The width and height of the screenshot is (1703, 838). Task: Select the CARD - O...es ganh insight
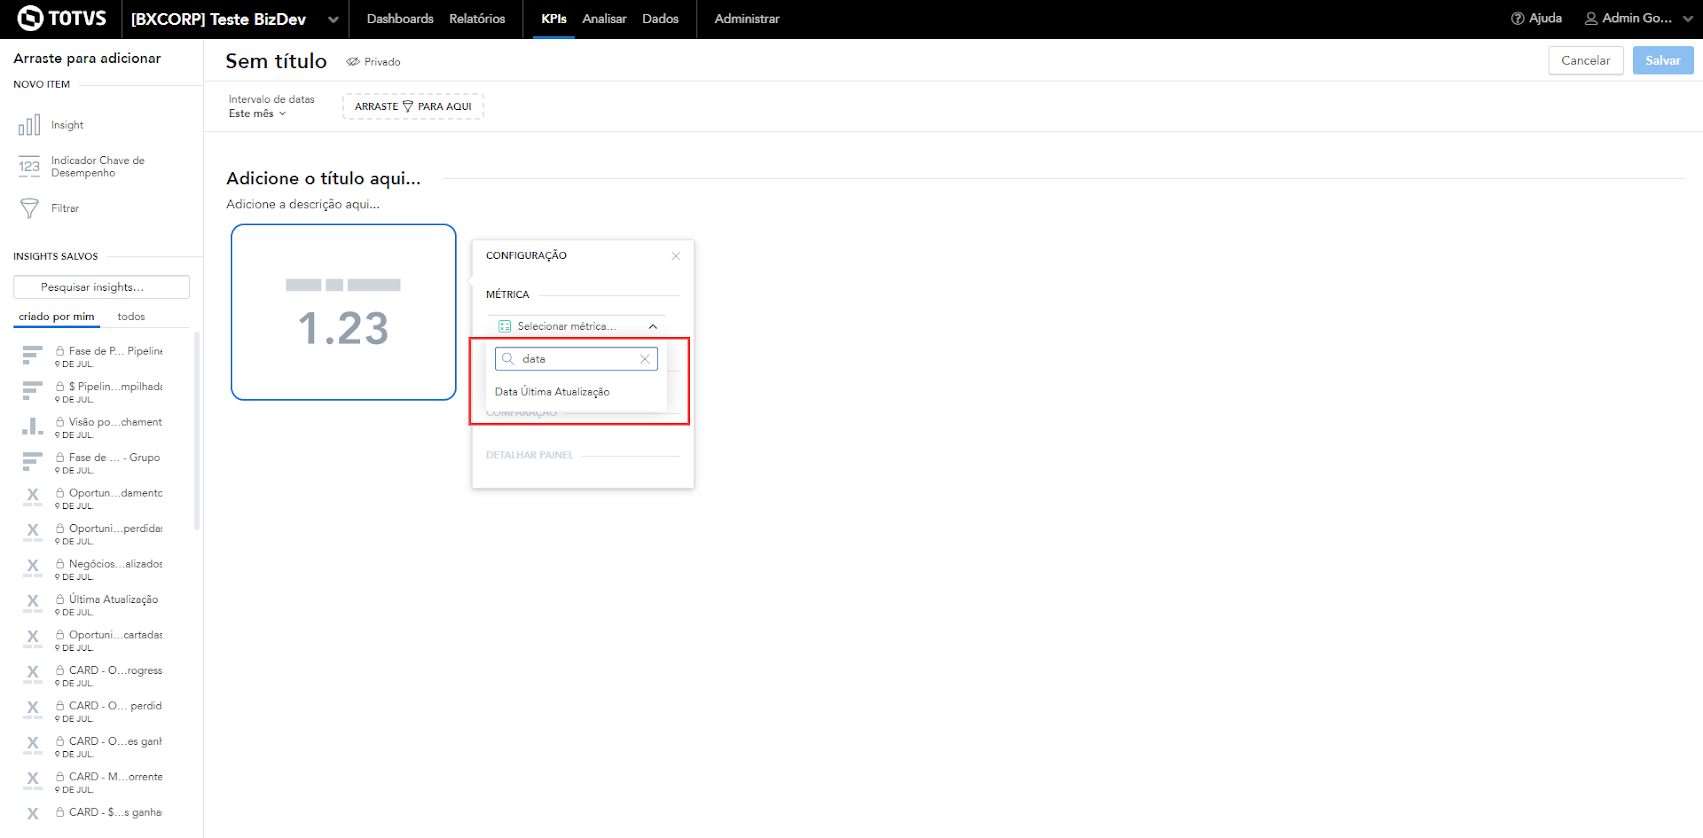(92, 747)
